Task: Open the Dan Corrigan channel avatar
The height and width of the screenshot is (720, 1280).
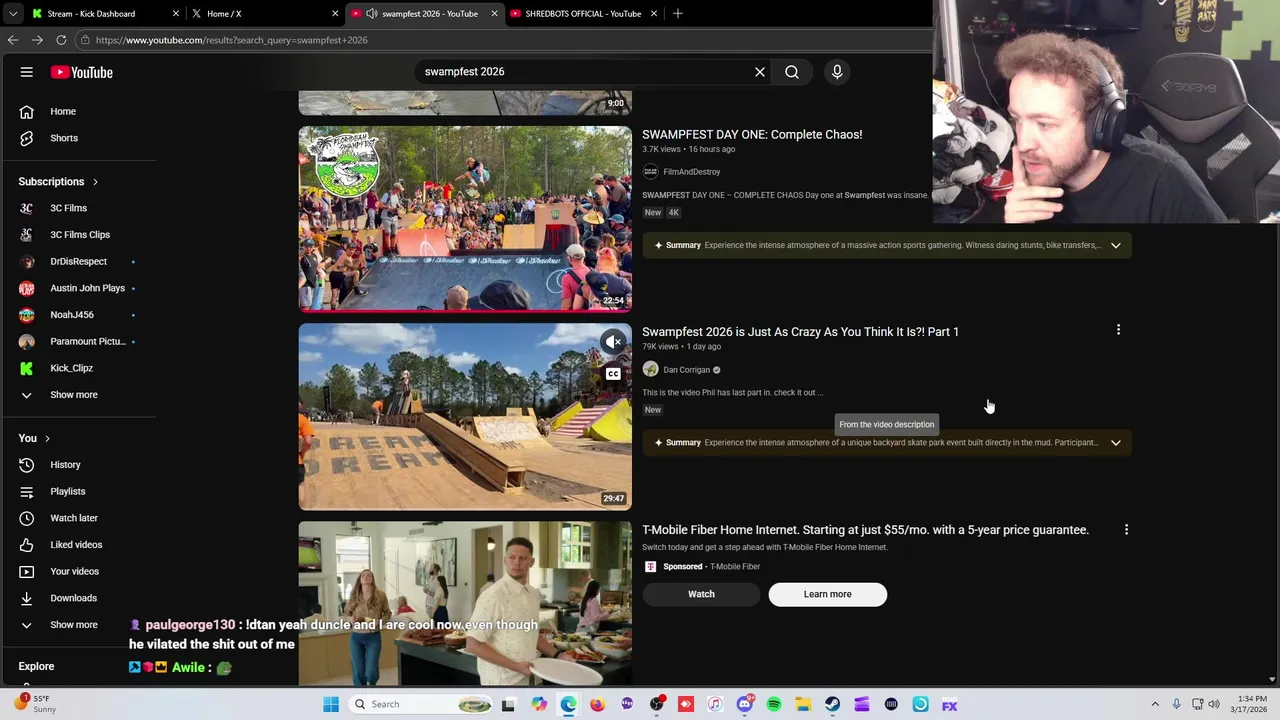Action: 650,369
